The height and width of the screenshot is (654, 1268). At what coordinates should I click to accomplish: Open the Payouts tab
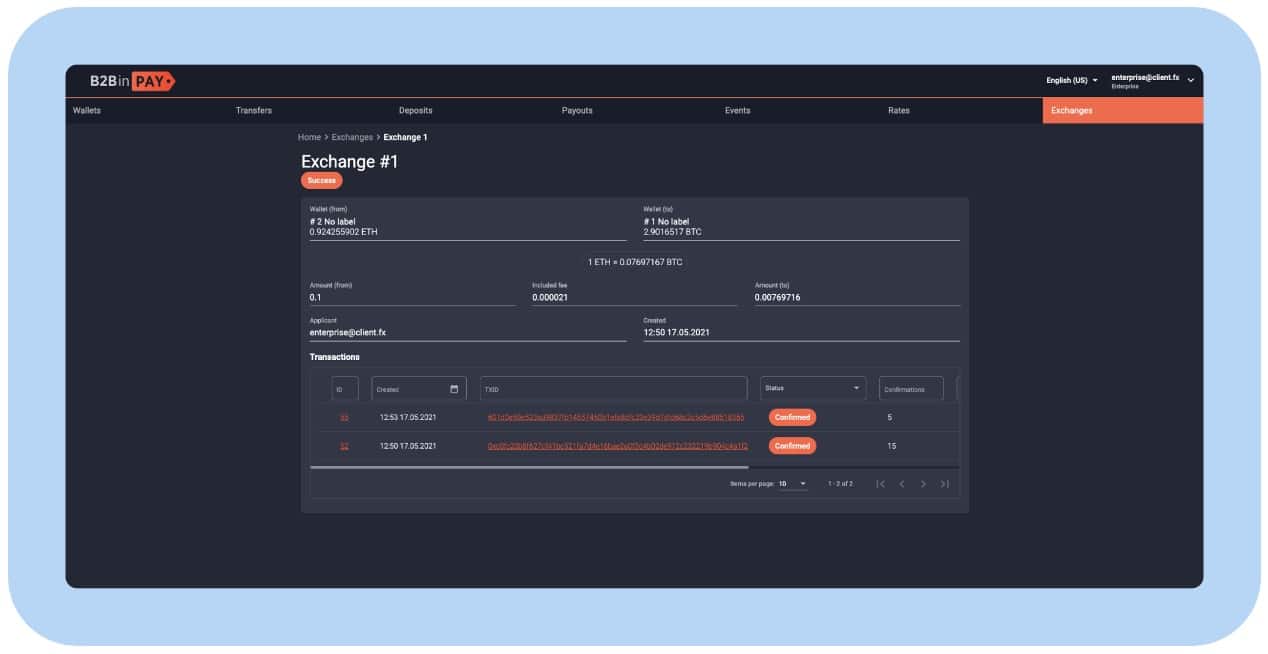[x=577, y=111]
